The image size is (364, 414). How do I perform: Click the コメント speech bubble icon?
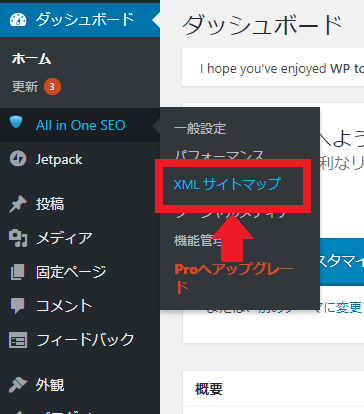(17, 306)
